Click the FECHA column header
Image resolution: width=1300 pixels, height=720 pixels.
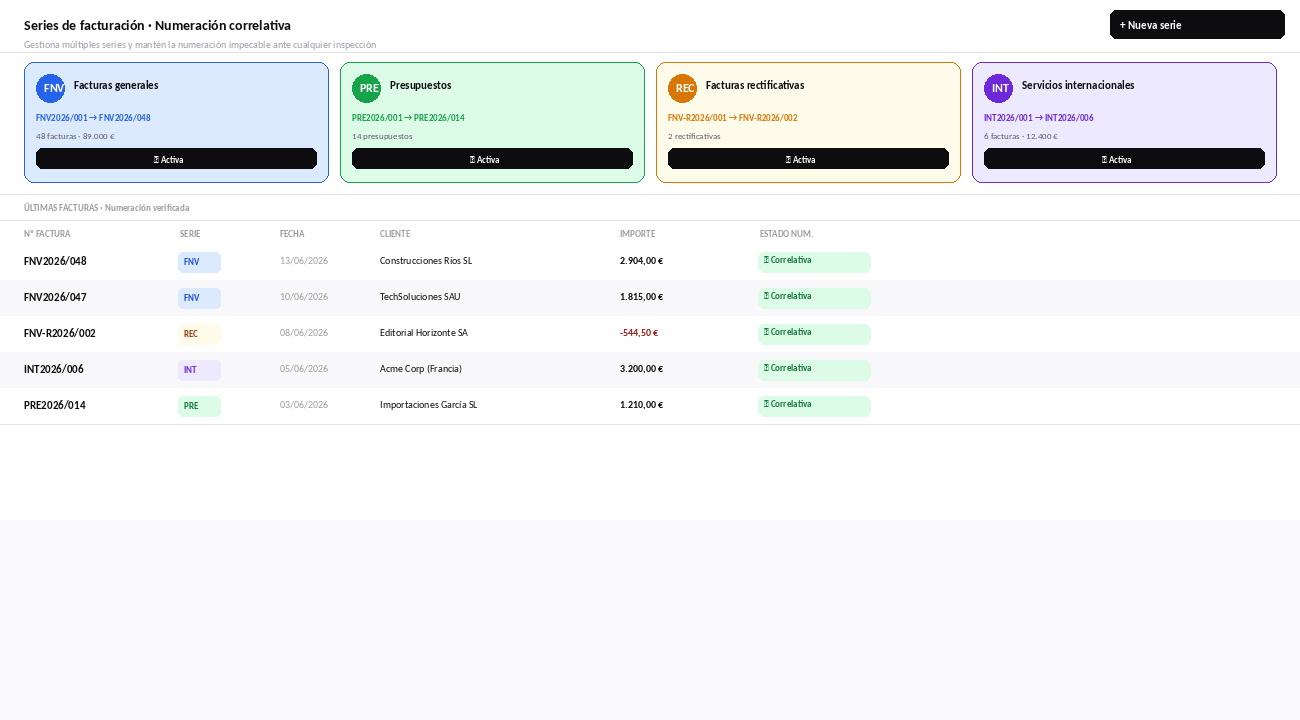pyautogui.click(x=292, y=234)
